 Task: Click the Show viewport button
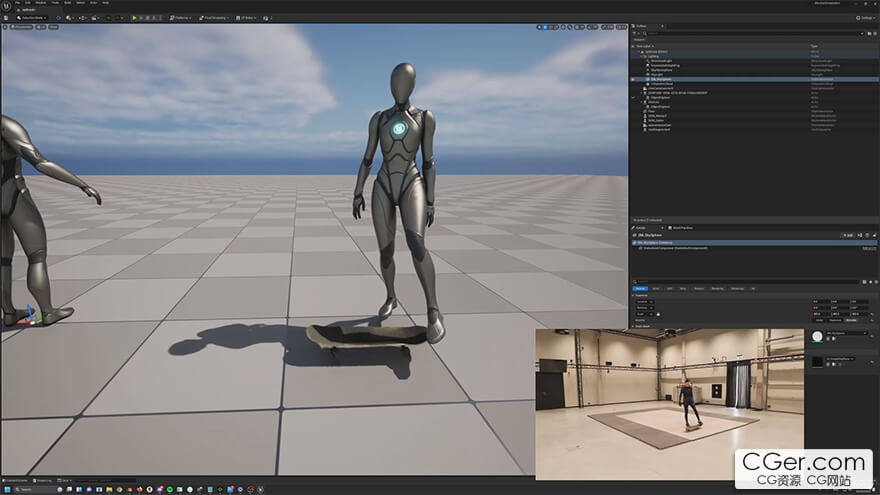[53, 27]
